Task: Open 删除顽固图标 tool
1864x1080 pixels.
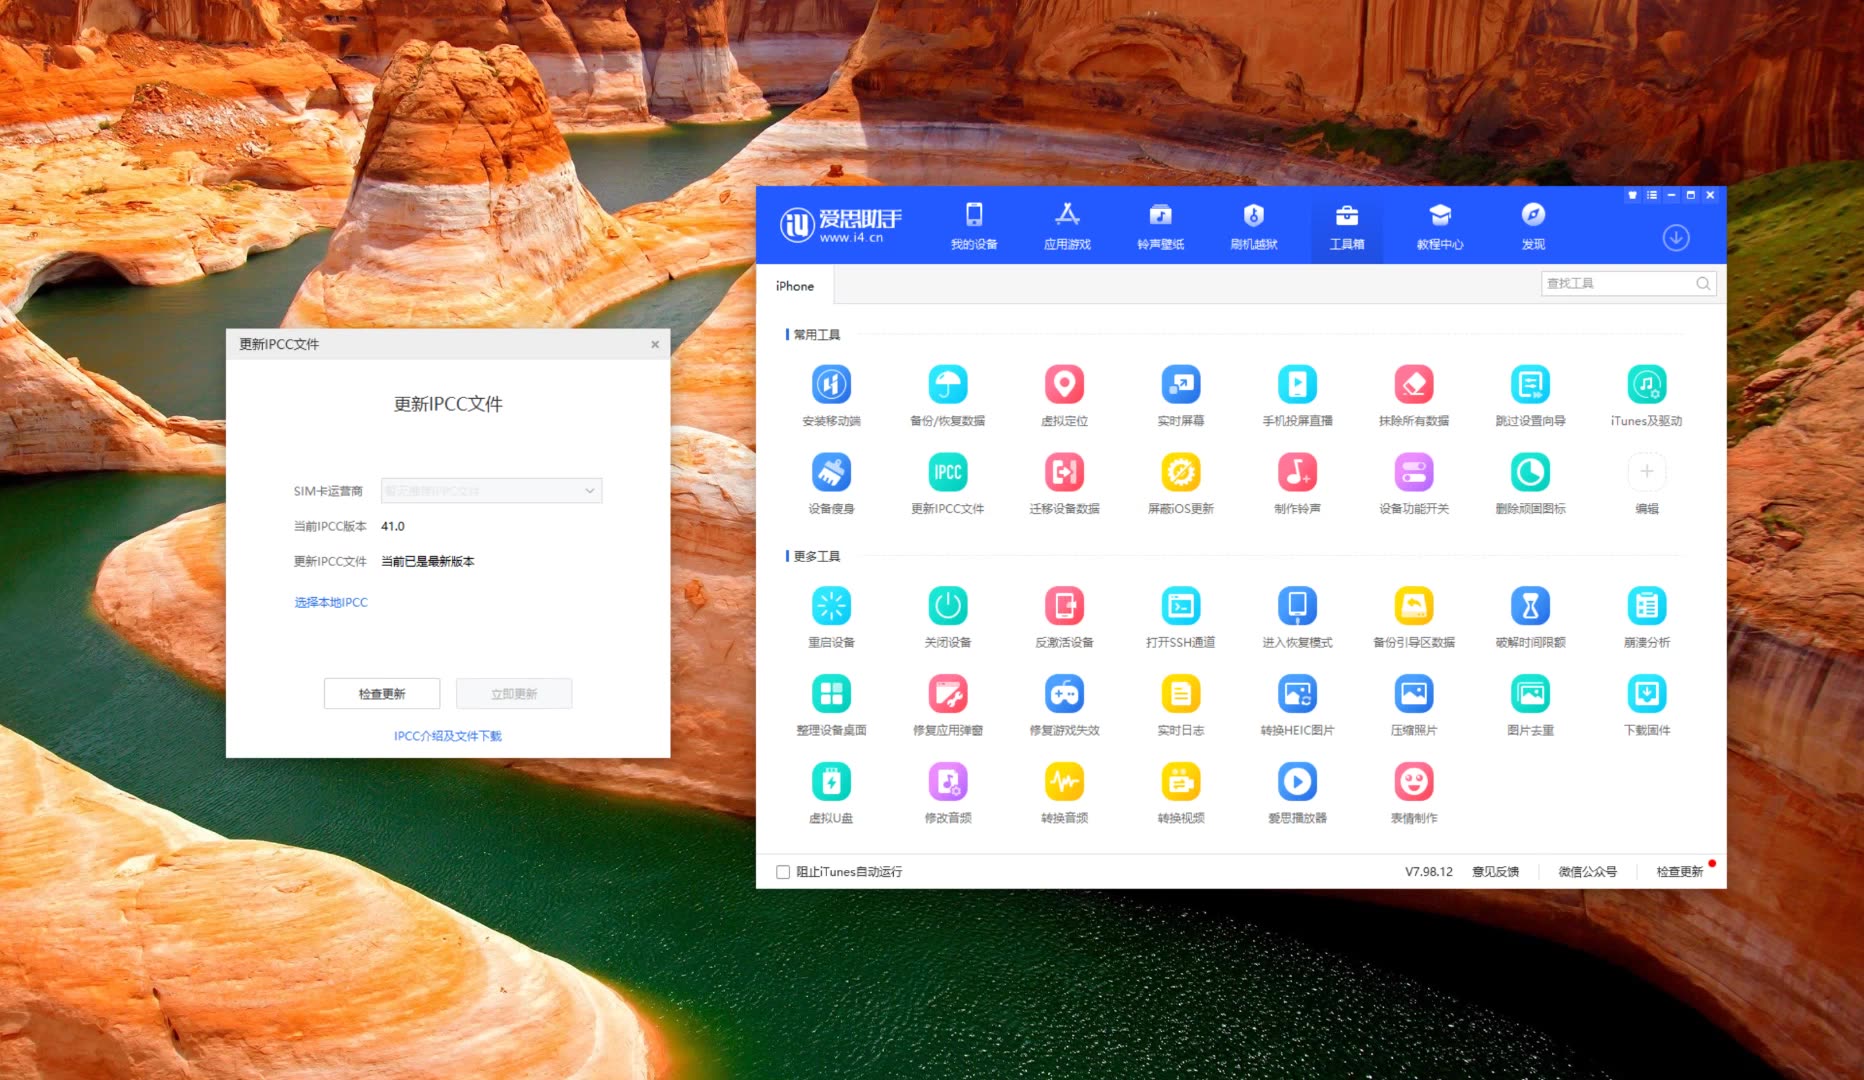Action: 1530,472
